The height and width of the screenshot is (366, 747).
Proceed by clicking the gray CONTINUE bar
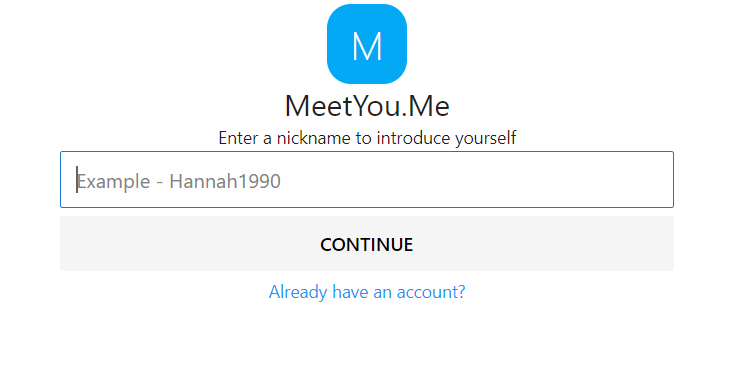pyautogui.click(x=367, y=244)
